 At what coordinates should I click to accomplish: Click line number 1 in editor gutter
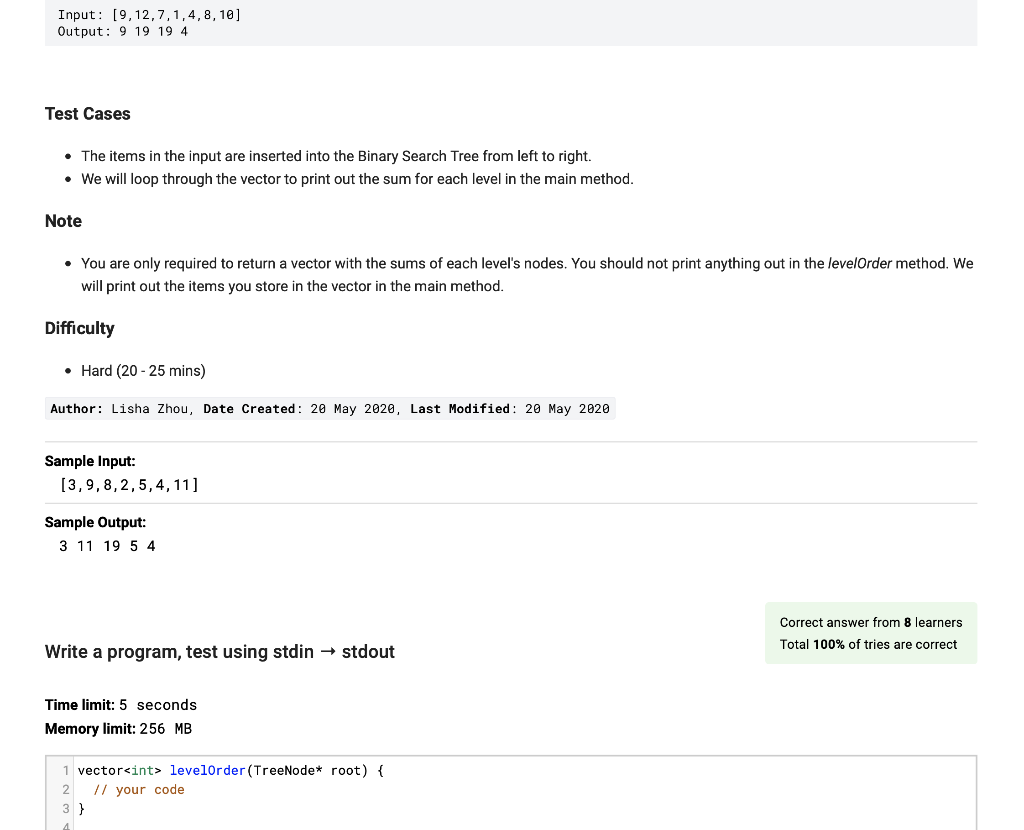click(x=65, y=770)
